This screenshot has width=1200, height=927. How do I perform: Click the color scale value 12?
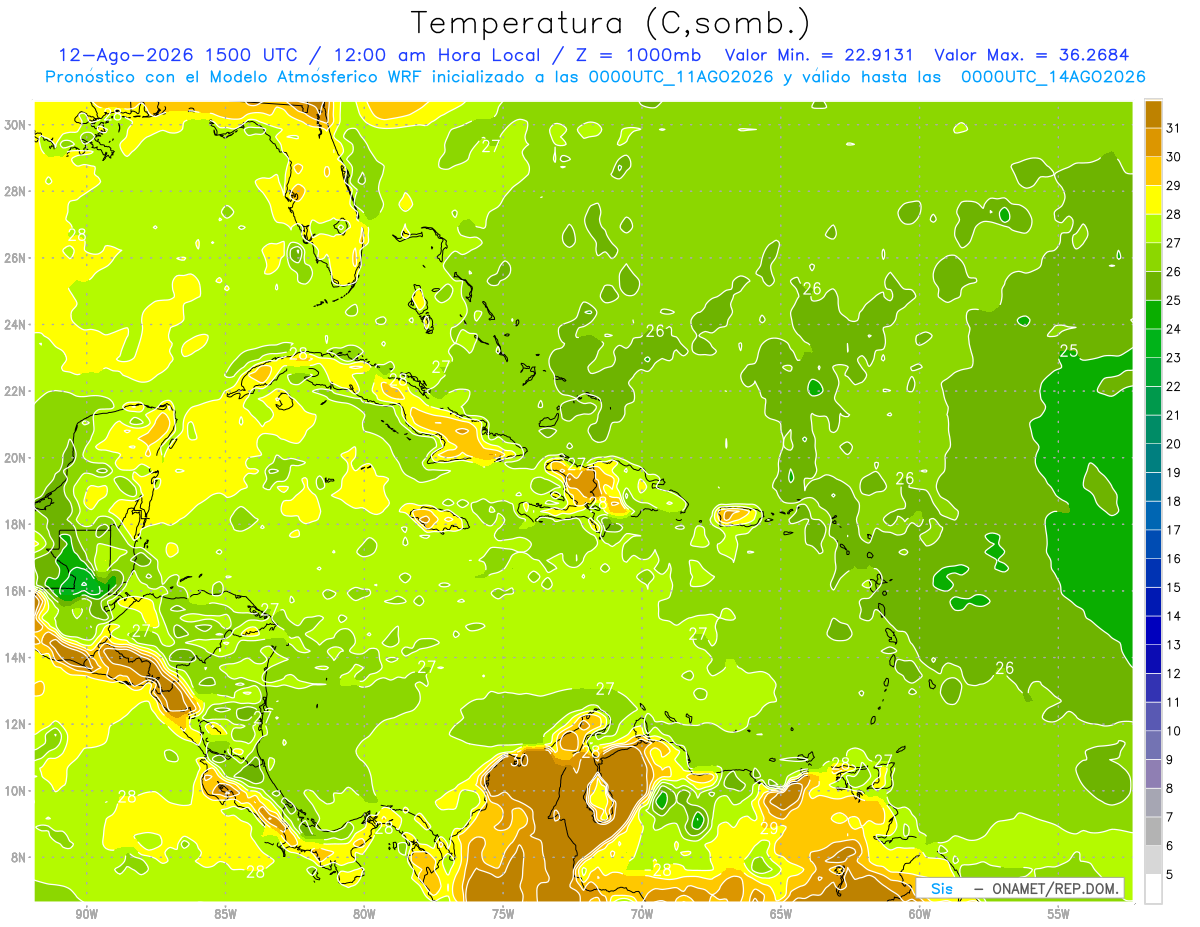(1175, 673)
